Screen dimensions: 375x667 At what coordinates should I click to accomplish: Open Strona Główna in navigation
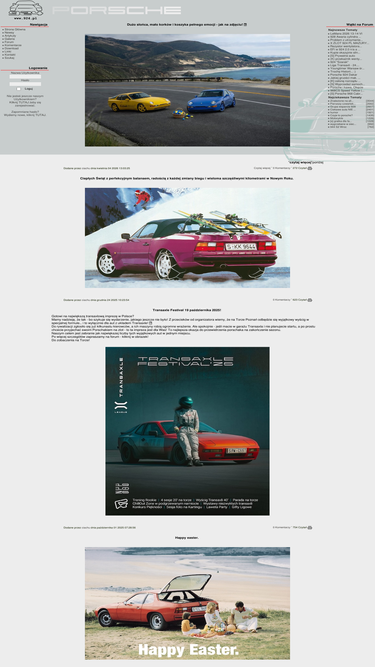pyautogui.click(x=15, y=29)
